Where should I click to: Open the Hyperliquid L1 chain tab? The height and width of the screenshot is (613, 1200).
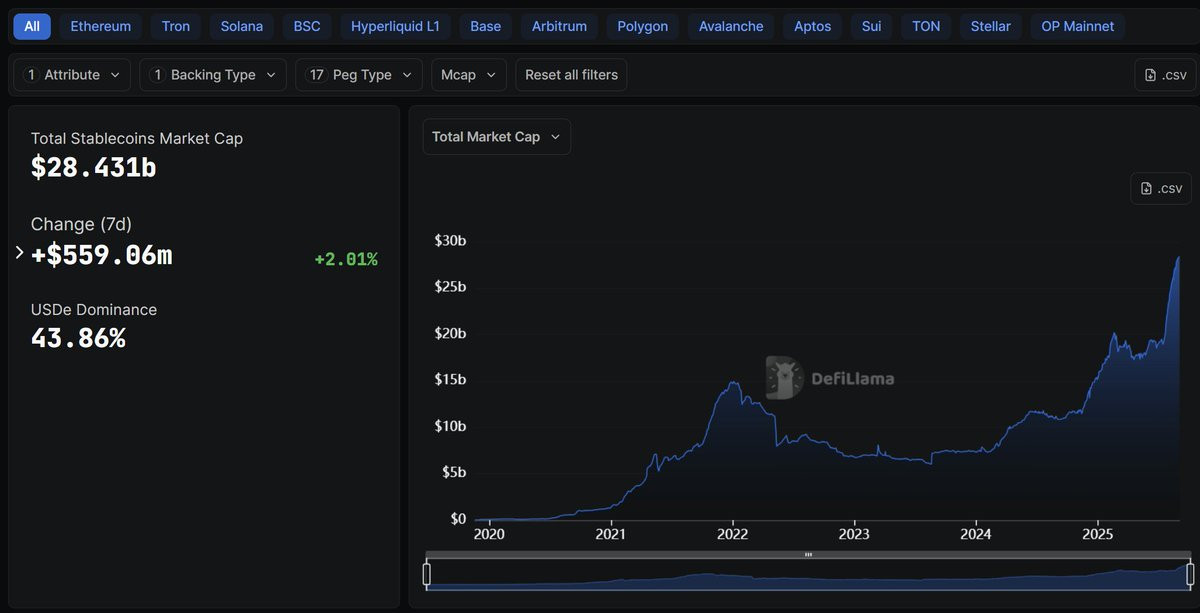click(x=395, y=26)
